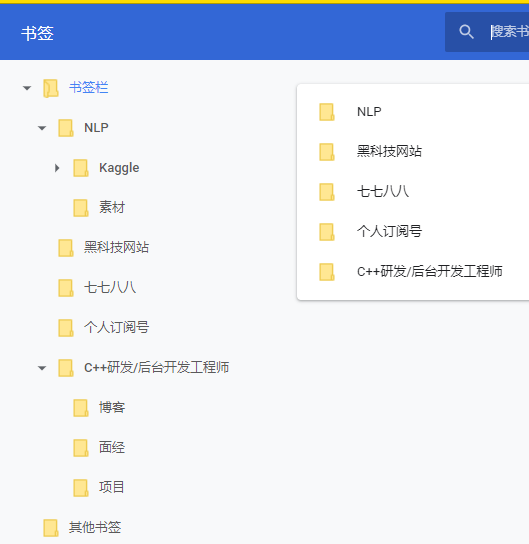This screenshot has height=544, width=529.
Task: Select NLP text in the list card
Action: click(369, 112)
